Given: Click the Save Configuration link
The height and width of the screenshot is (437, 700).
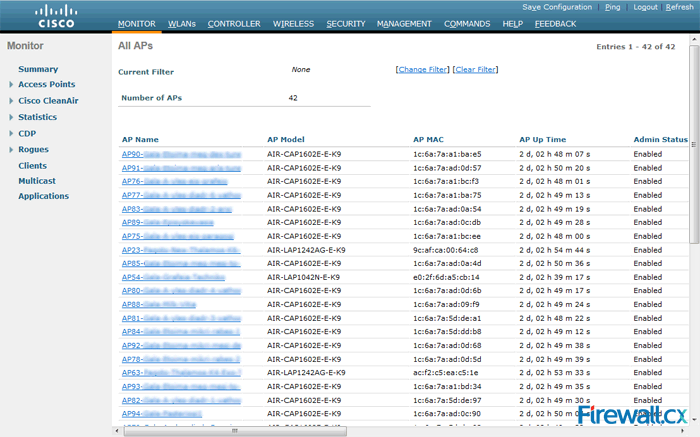Looking at the screenshot, I should click(x=557, y=7).
